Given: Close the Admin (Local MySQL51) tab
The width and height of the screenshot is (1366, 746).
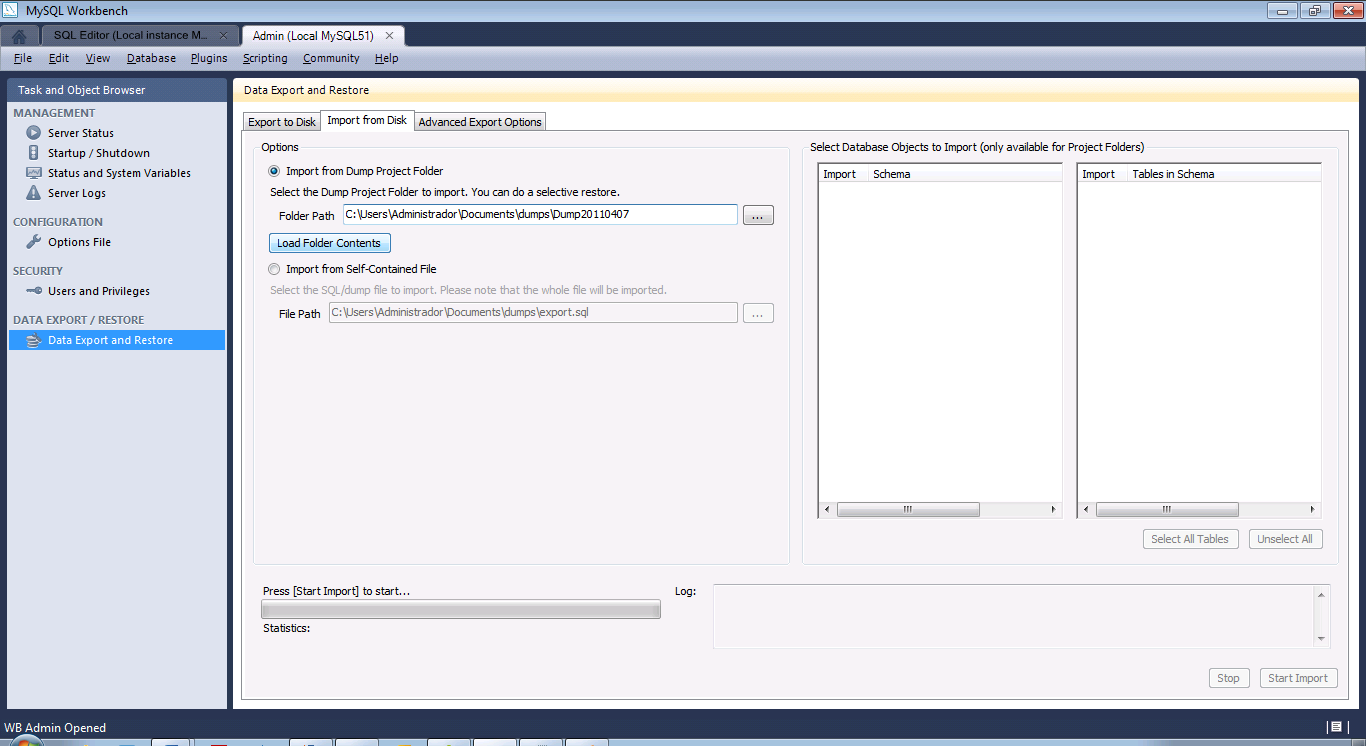Looking at the screenshot, I should click(x=390, y=35).
